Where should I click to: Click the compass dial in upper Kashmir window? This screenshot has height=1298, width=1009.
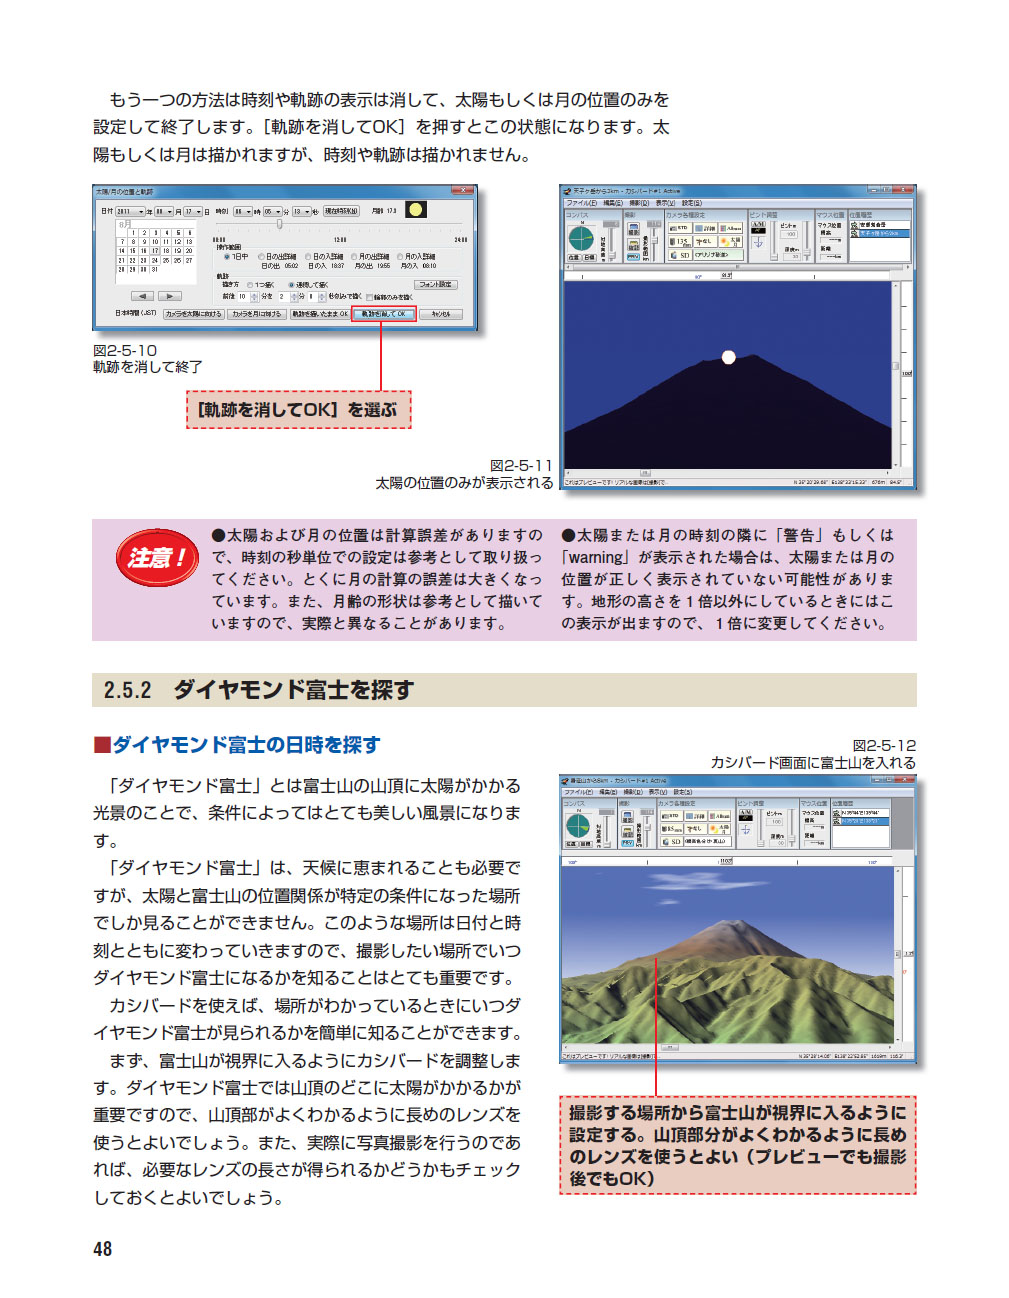pos(581,238)
